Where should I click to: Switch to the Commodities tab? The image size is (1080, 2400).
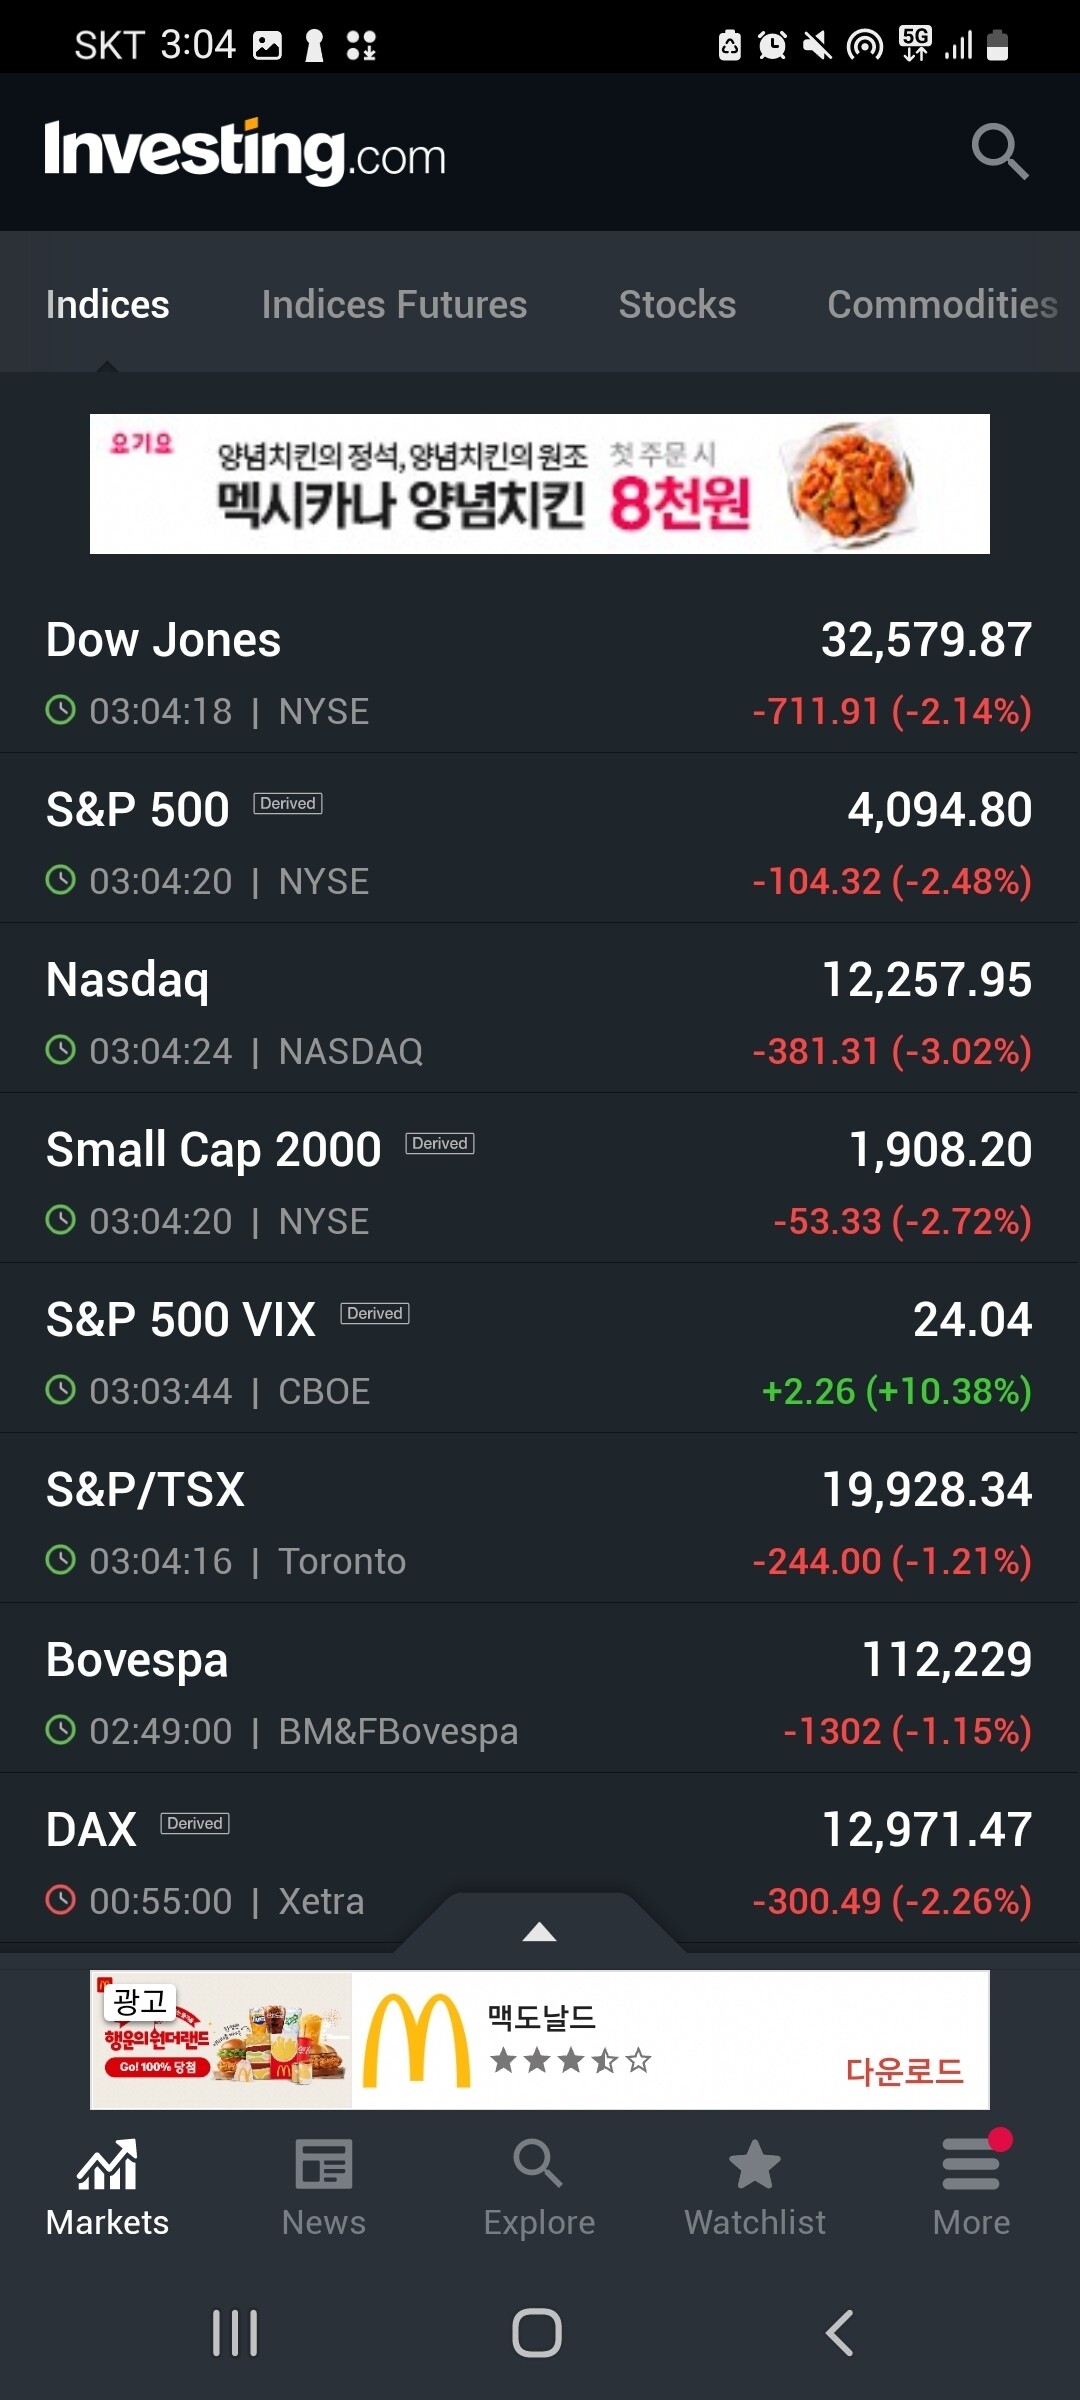point(942,304)
